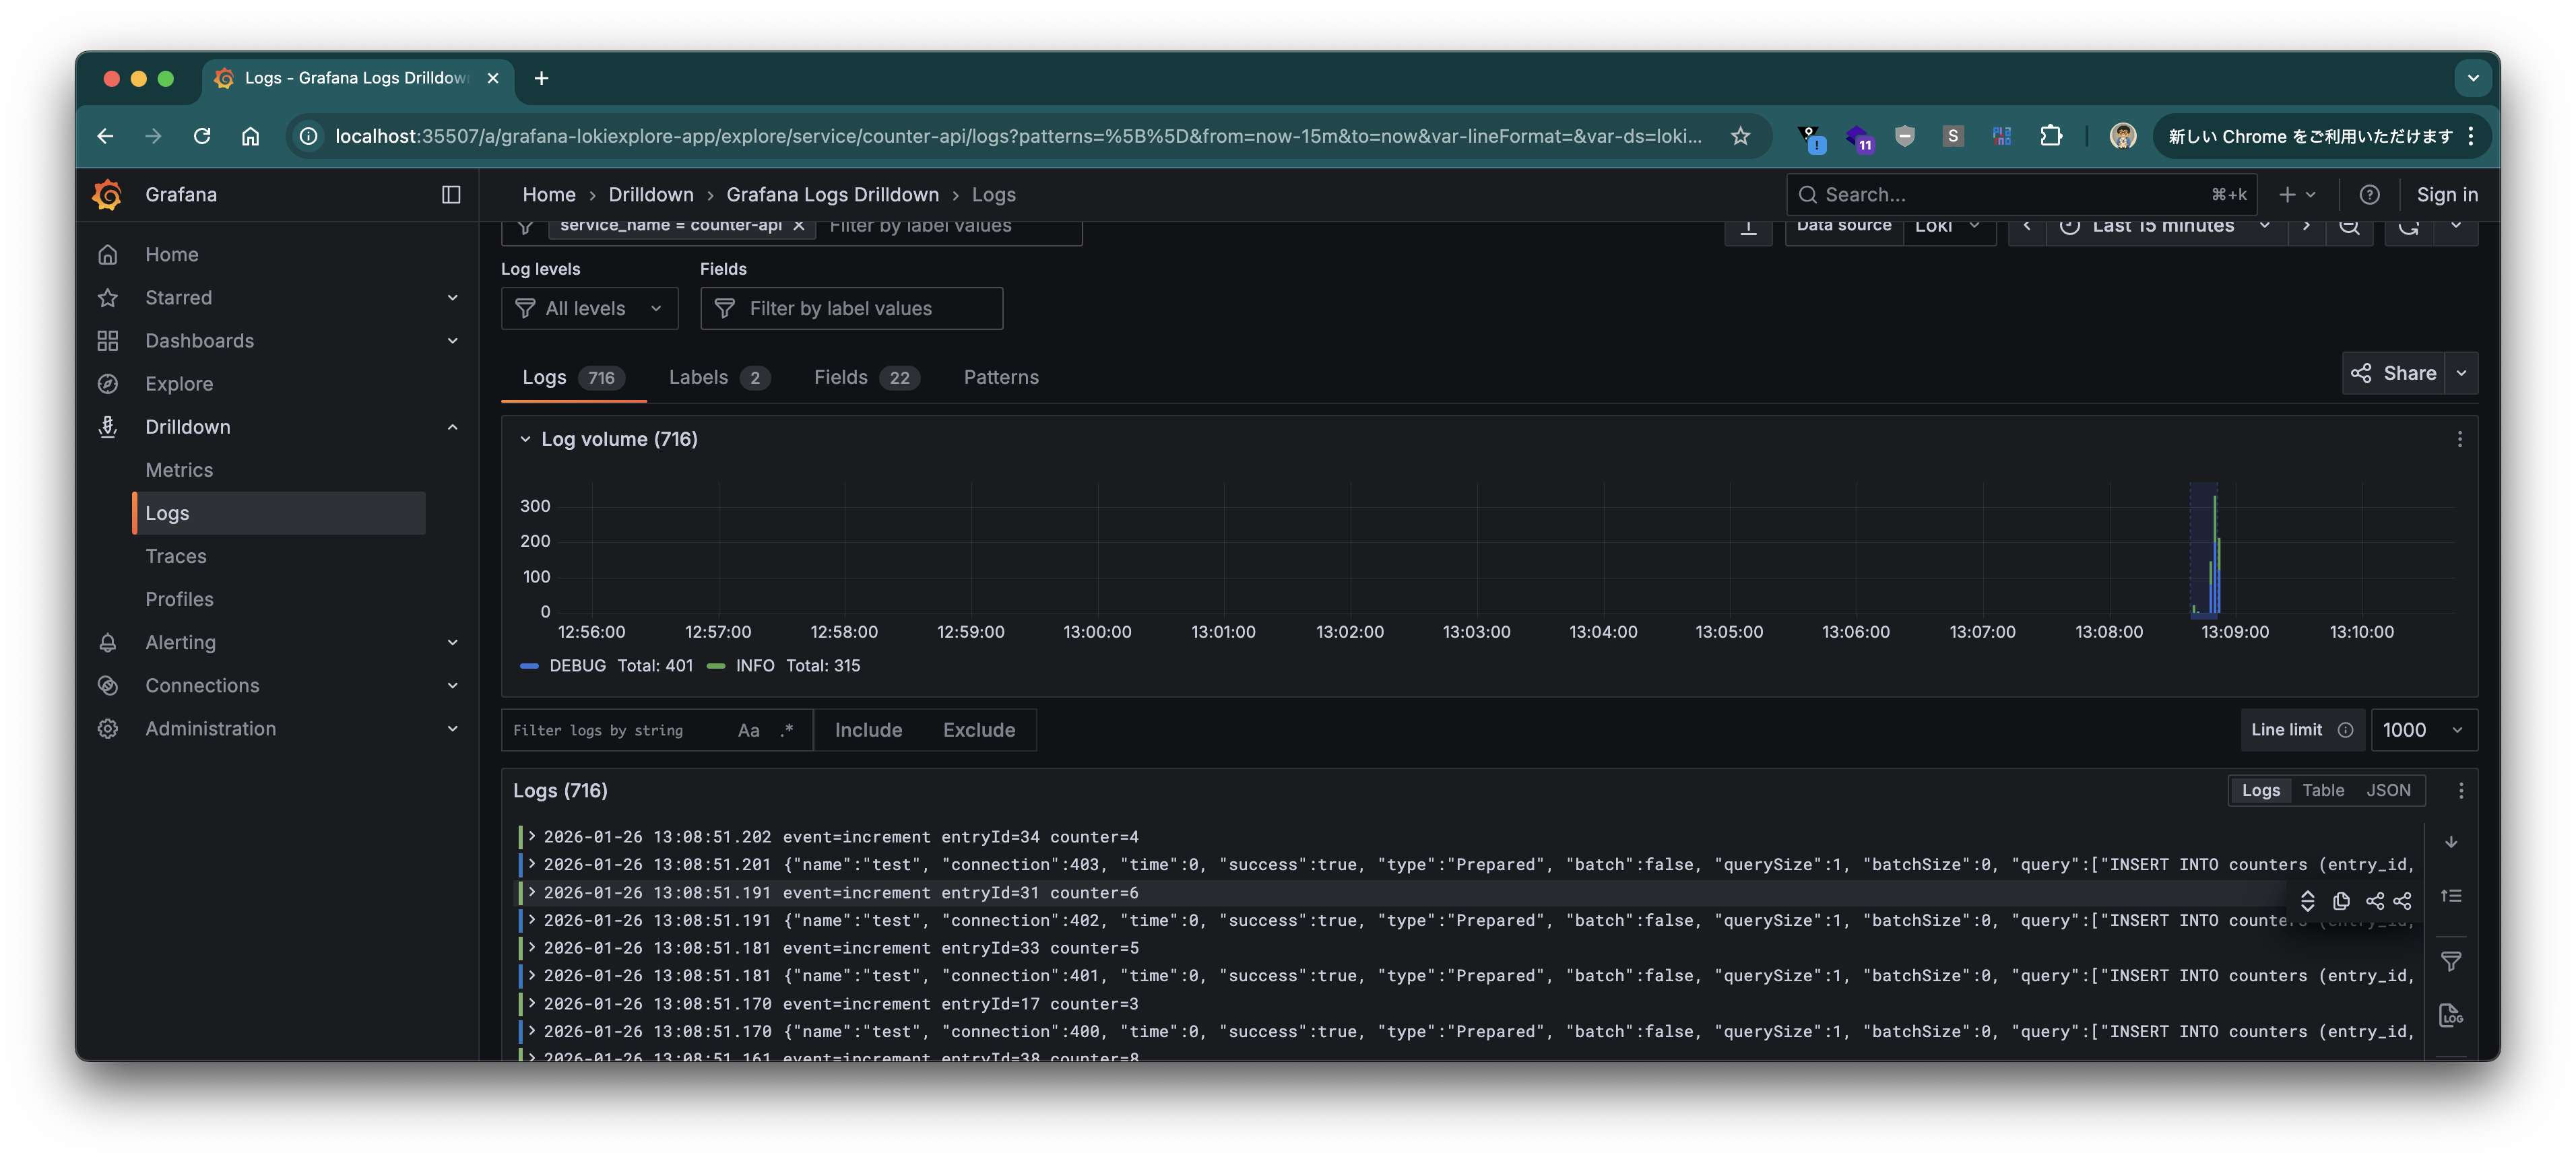Click the Filter logs by string field

(615, 730)
